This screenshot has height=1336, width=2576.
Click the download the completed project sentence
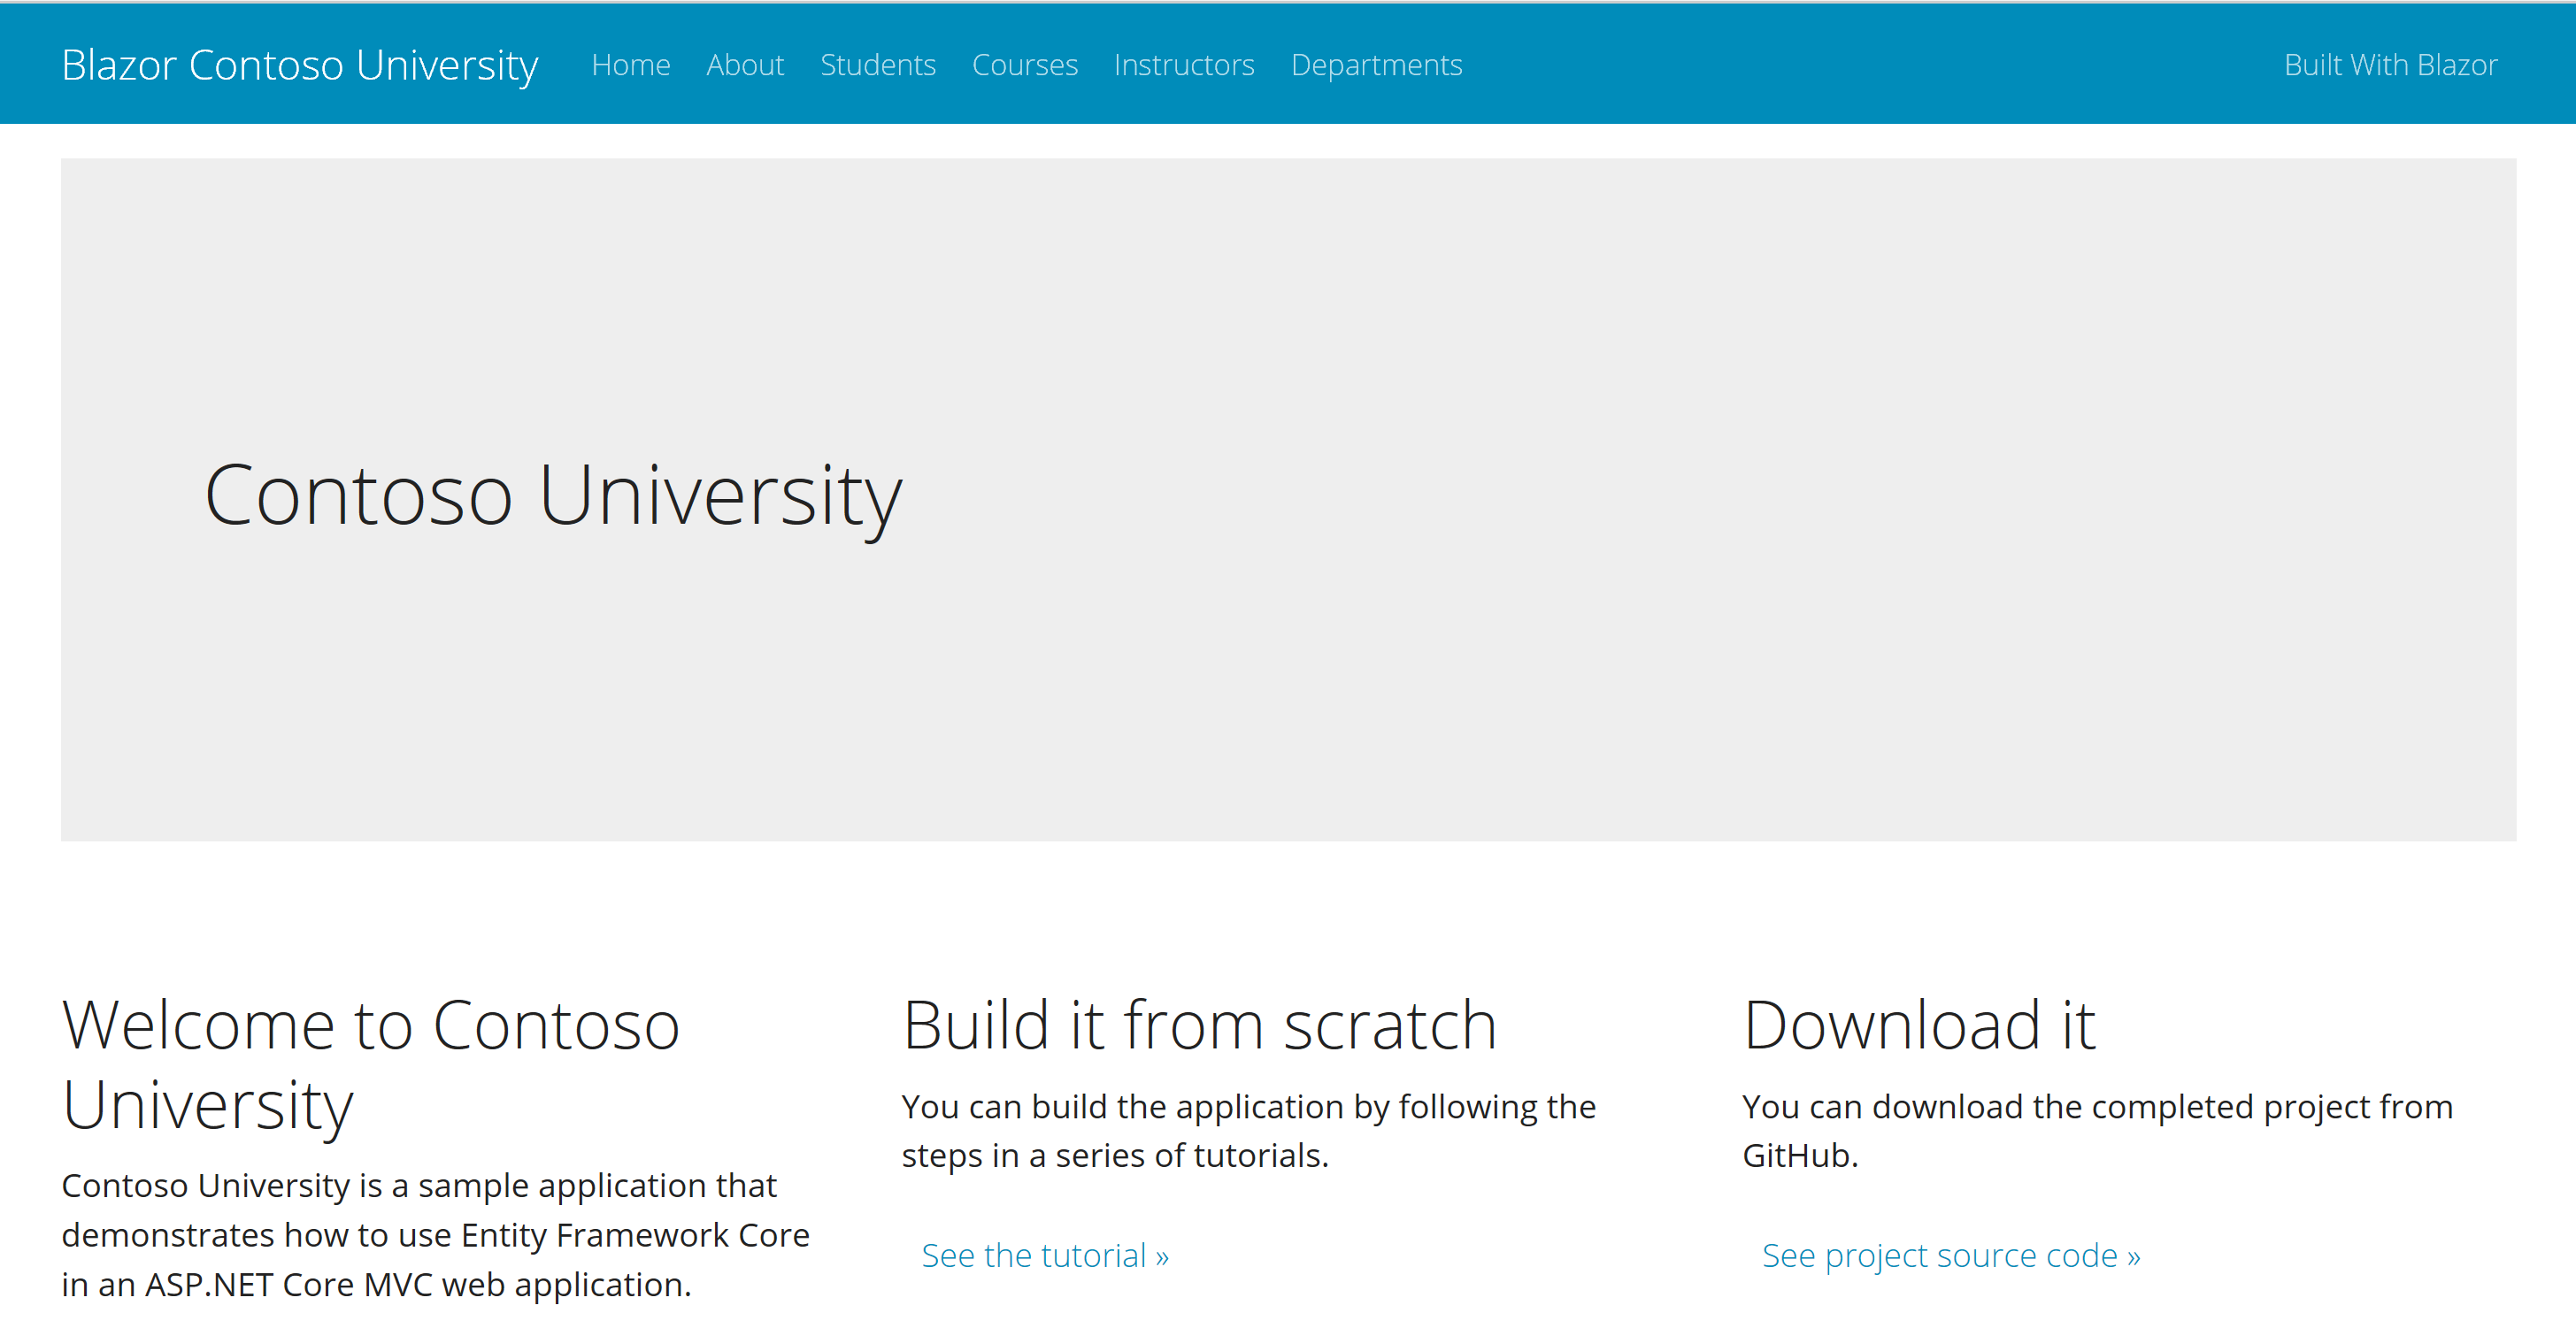point(2096,1107)
